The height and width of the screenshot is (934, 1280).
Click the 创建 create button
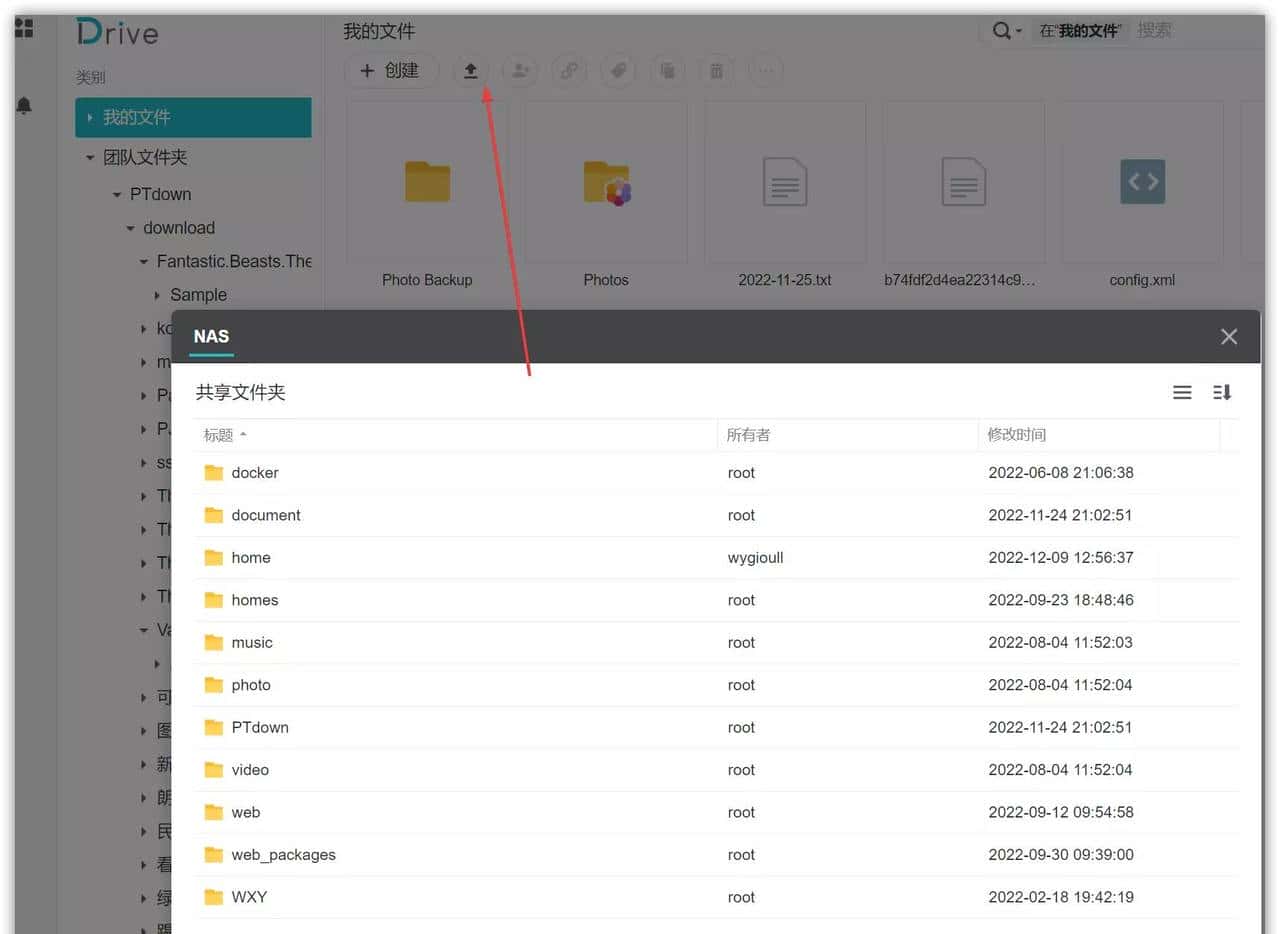coord(390,71)
